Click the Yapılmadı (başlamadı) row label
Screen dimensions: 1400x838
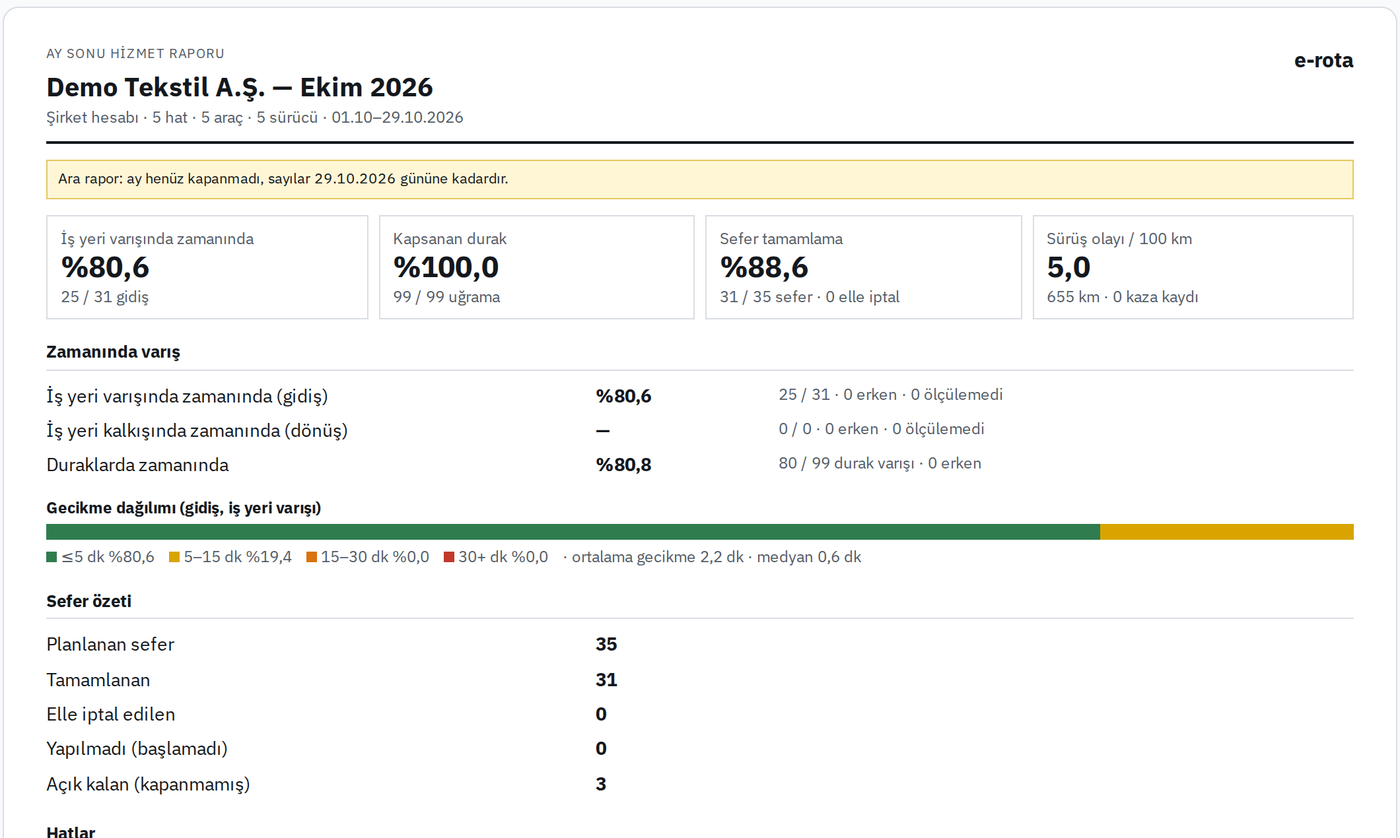(x=137, y=749)
